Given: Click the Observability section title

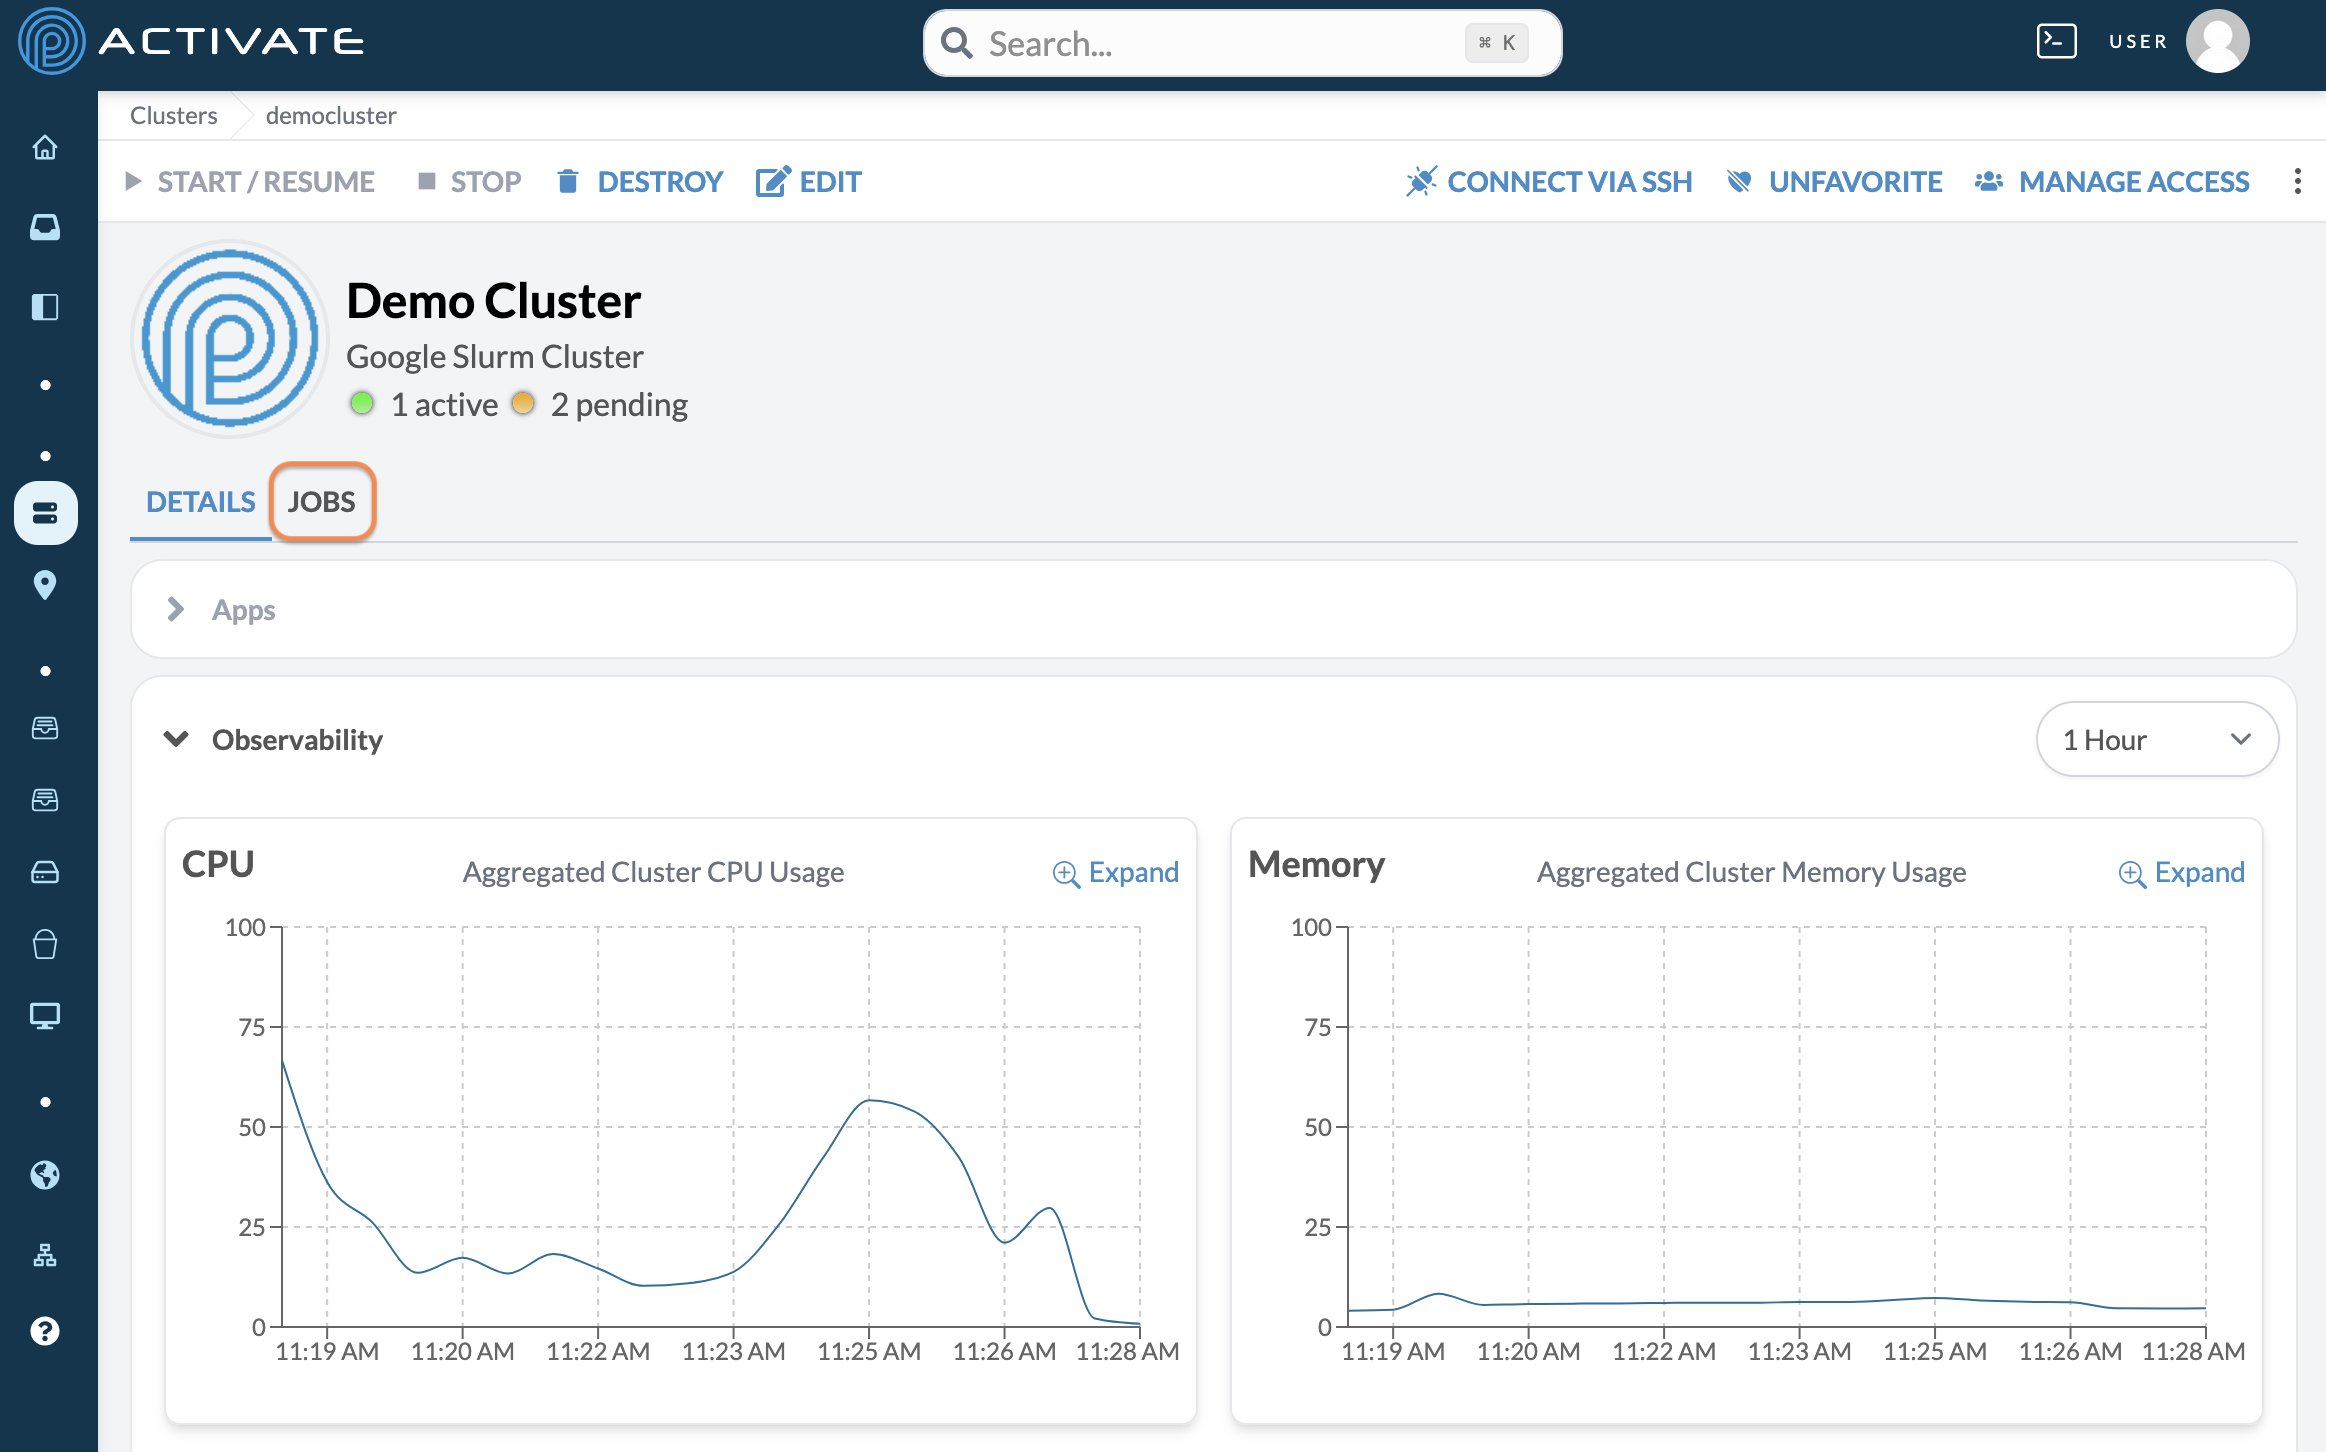Looking at the screenshot, I should [297, 740].
